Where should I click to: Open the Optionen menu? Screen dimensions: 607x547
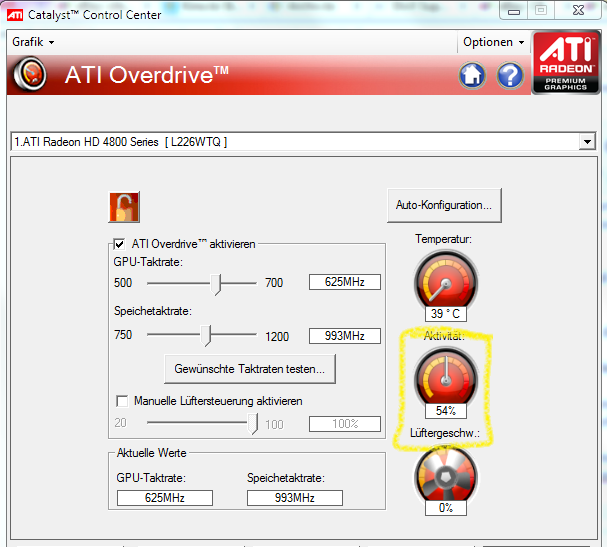494,42
